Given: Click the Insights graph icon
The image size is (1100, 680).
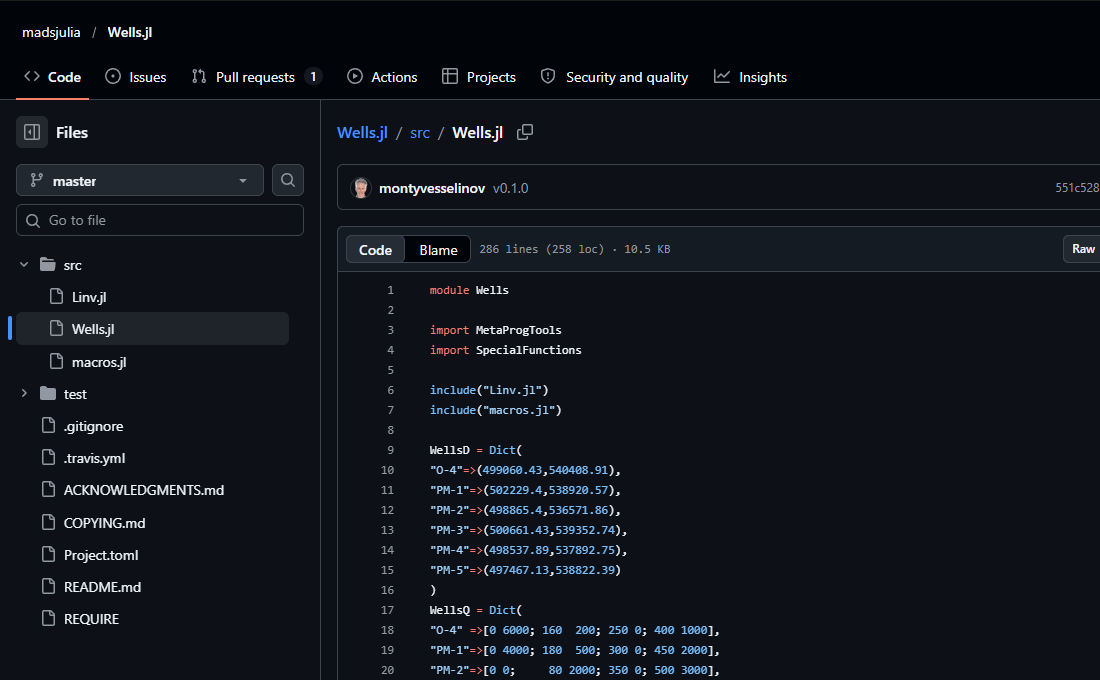Looking at the screenshot, I should (x=722, y=76).
